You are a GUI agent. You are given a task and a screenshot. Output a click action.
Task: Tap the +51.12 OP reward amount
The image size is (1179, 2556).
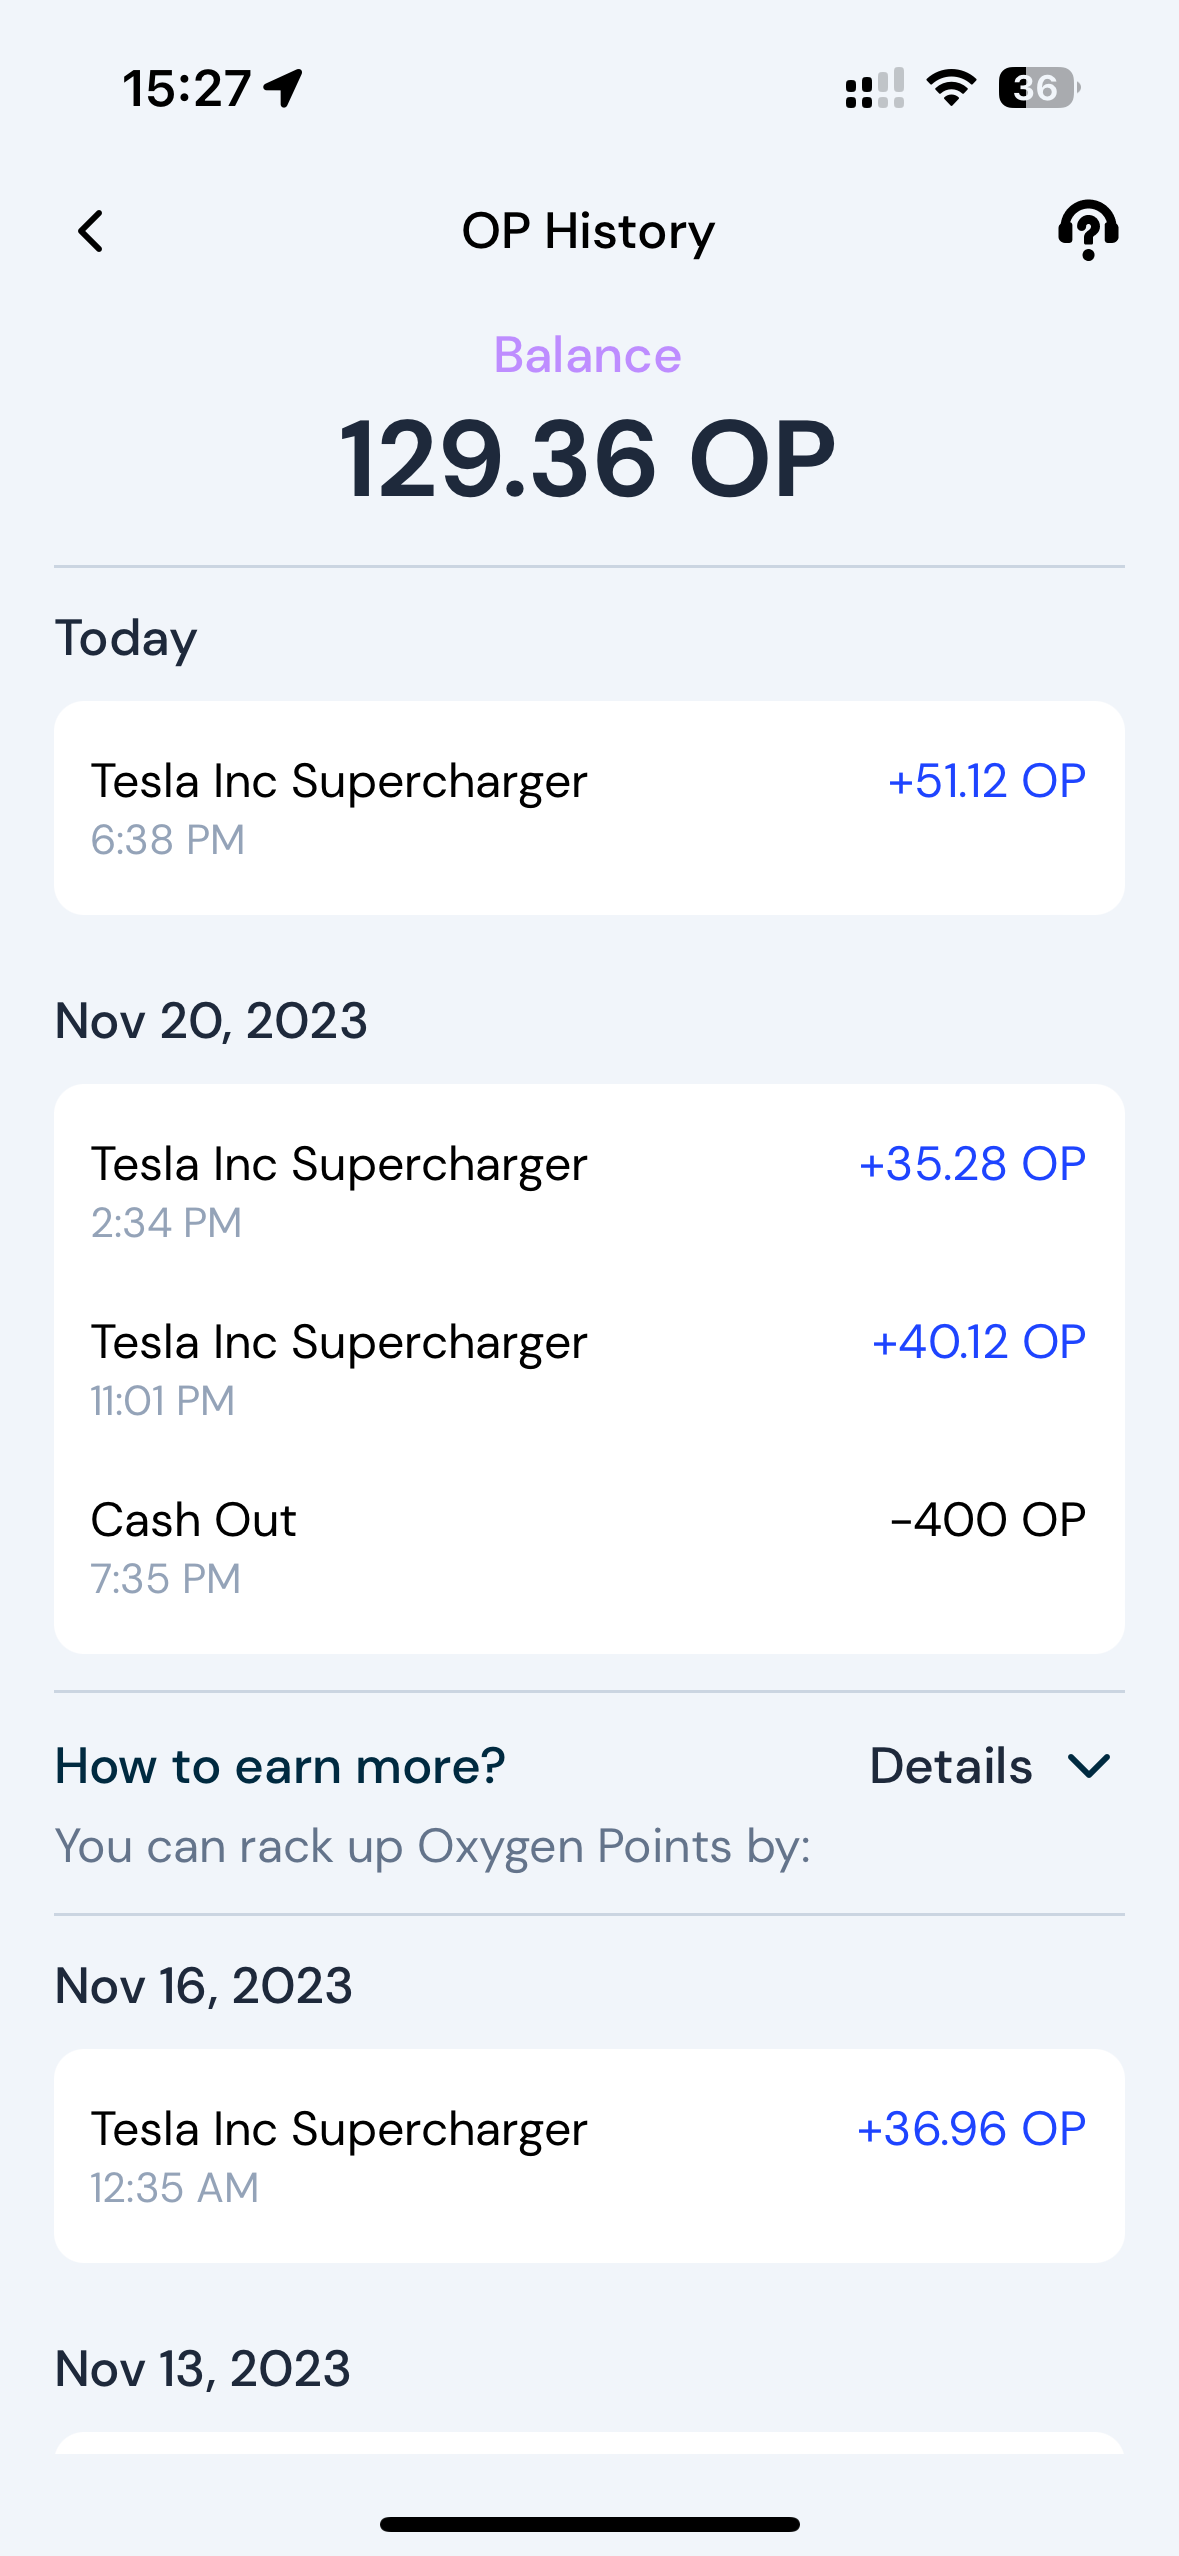[x=986, y=781]
